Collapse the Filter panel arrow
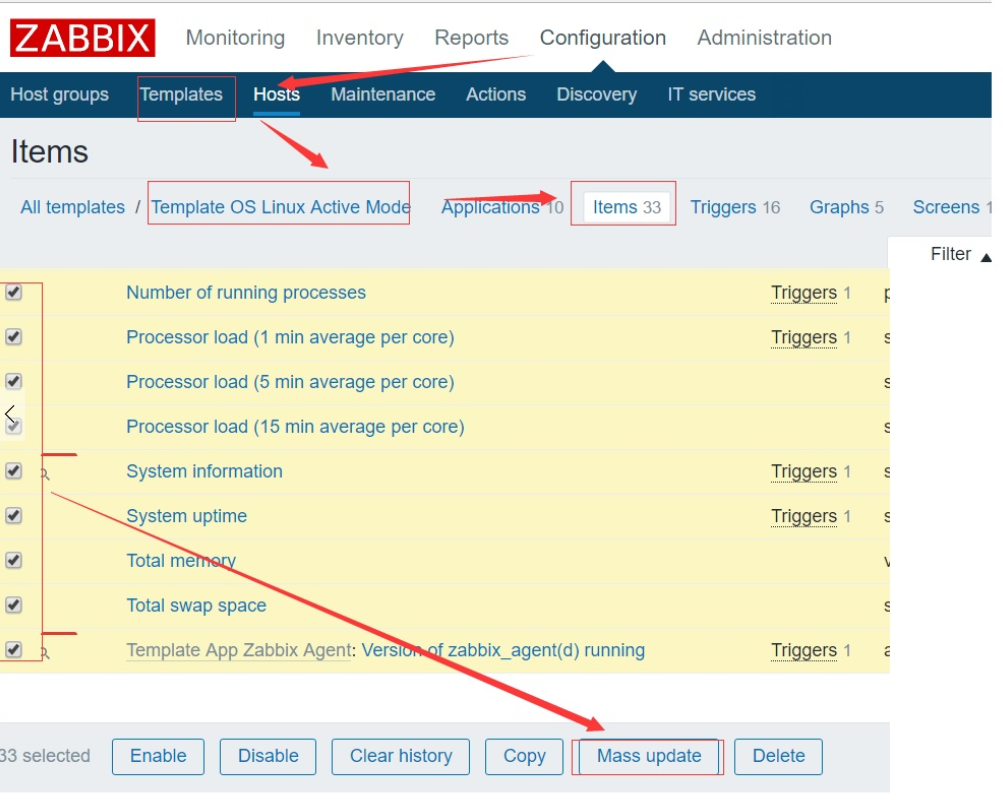 tap(986, 257)
